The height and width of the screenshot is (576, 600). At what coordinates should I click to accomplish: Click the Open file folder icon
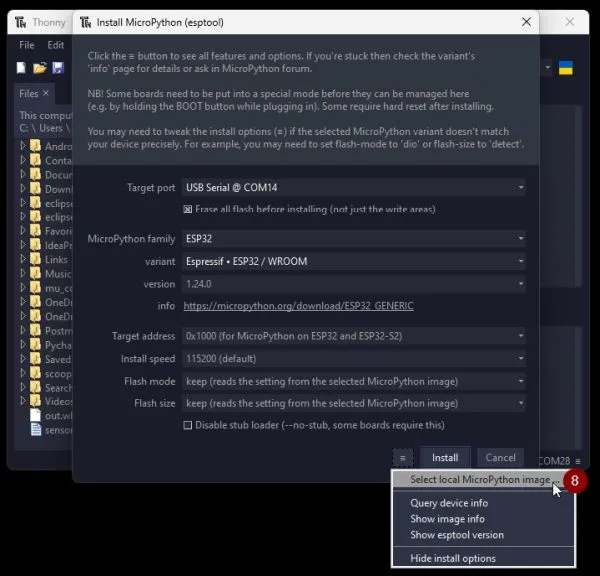[x=40, y=68]
